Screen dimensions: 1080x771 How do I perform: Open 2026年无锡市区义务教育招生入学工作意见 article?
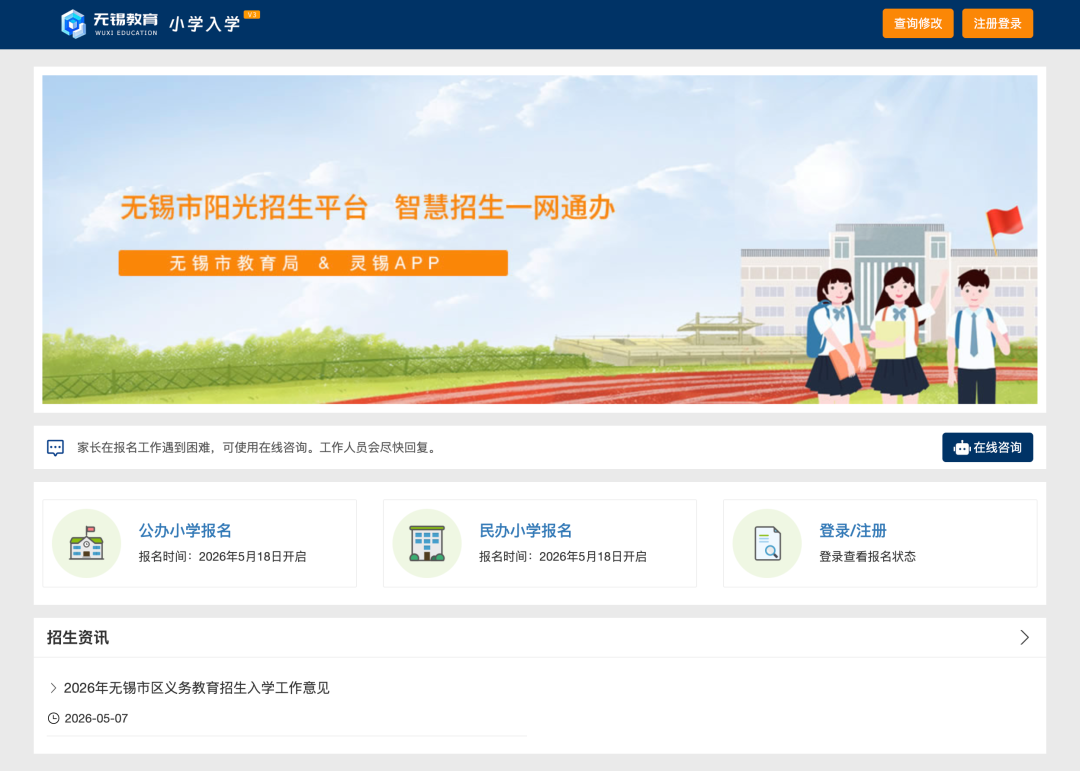pyautogui.click(x=196, y=688)
